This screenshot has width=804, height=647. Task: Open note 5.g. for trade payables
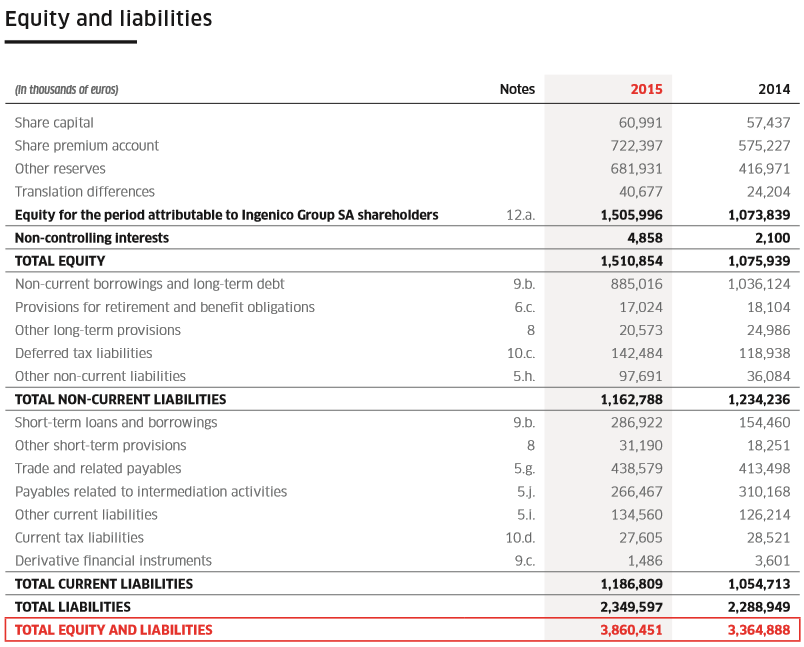524,468
